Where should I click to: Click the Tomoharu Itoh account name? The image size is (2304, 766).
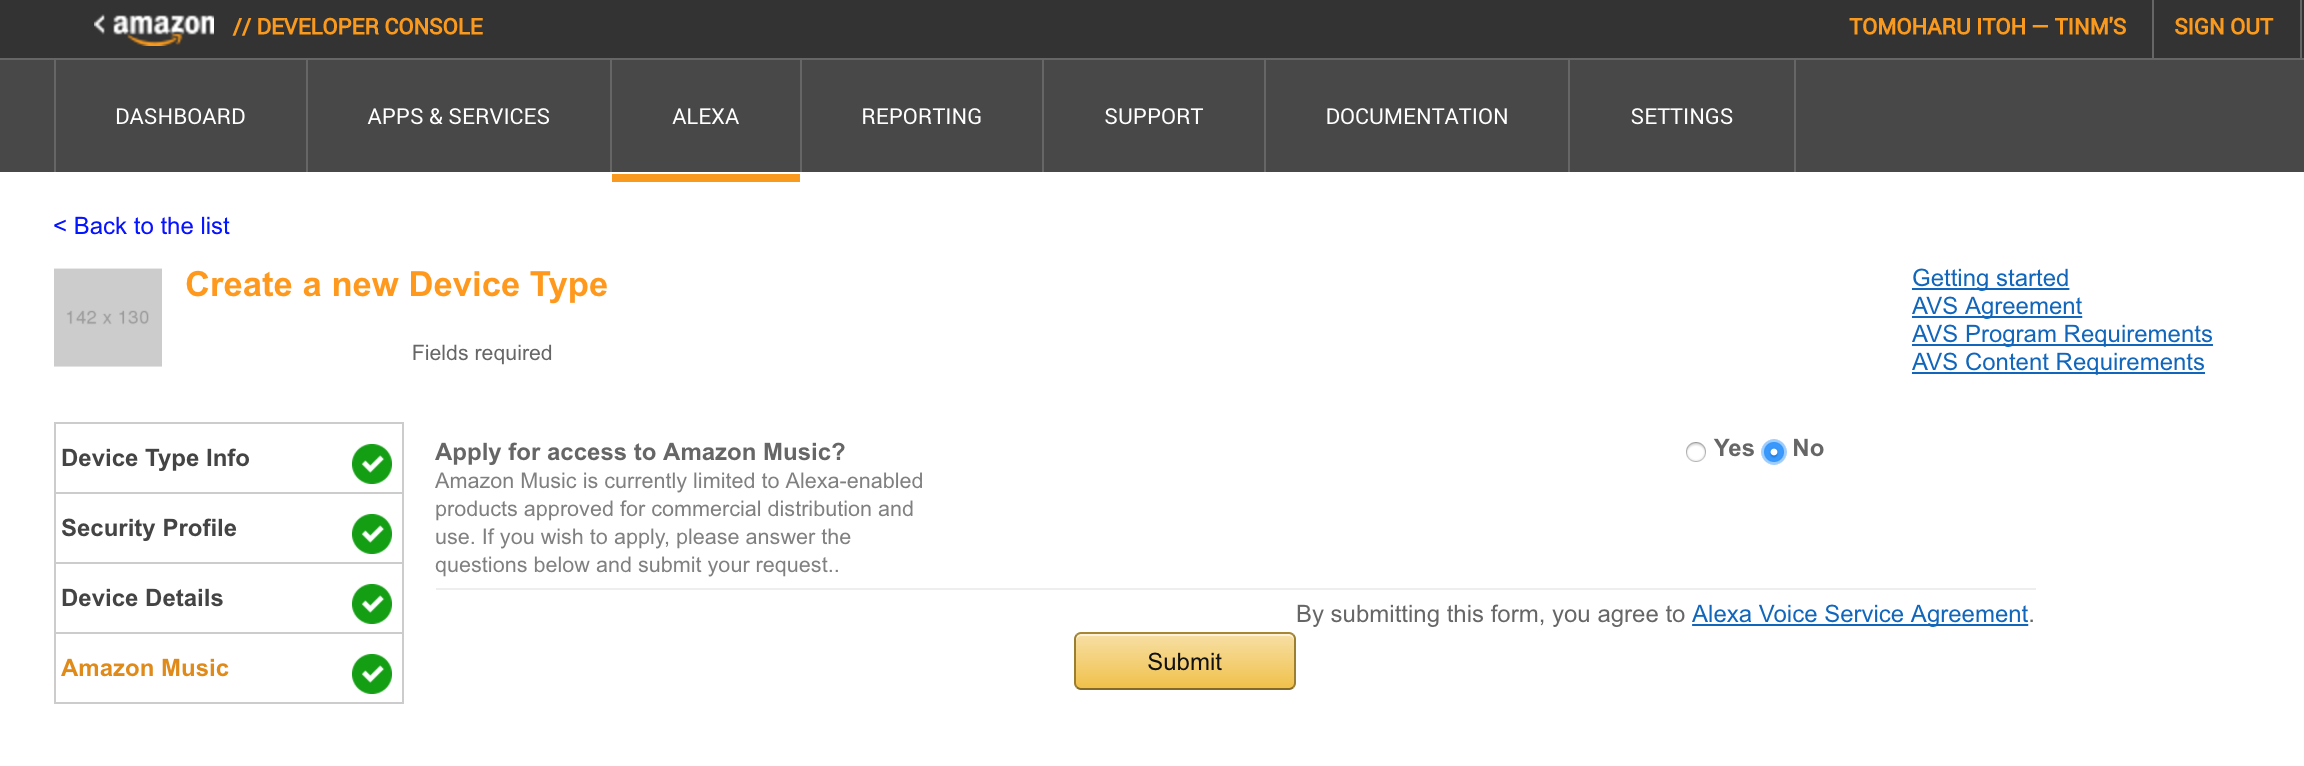pos(1987,27)
